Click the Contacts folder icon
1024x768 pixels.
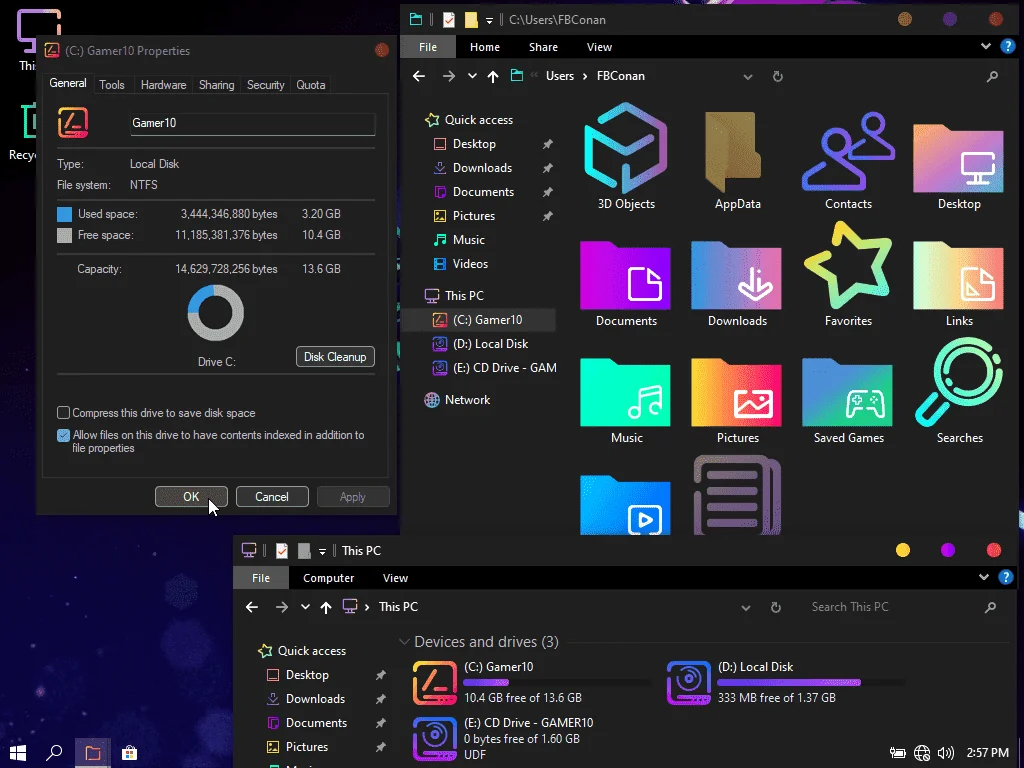click(x=848, y=152)
